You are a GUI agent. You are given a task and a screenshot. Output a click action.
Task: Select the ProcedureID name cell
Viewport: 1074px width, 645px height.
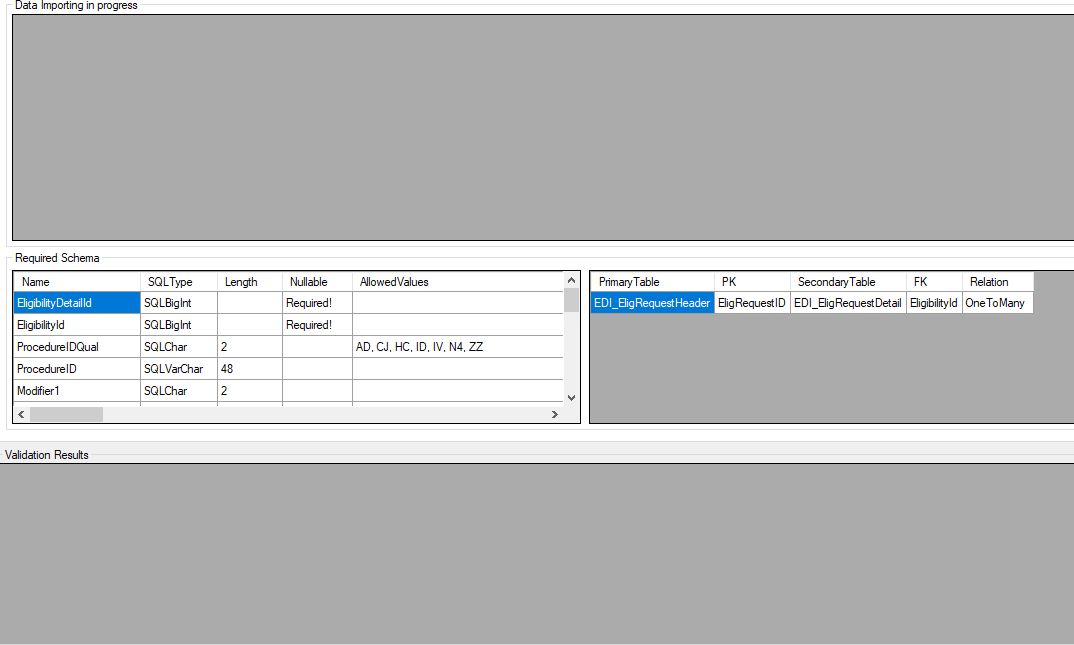pyautogui.click(x=77, y=368)
